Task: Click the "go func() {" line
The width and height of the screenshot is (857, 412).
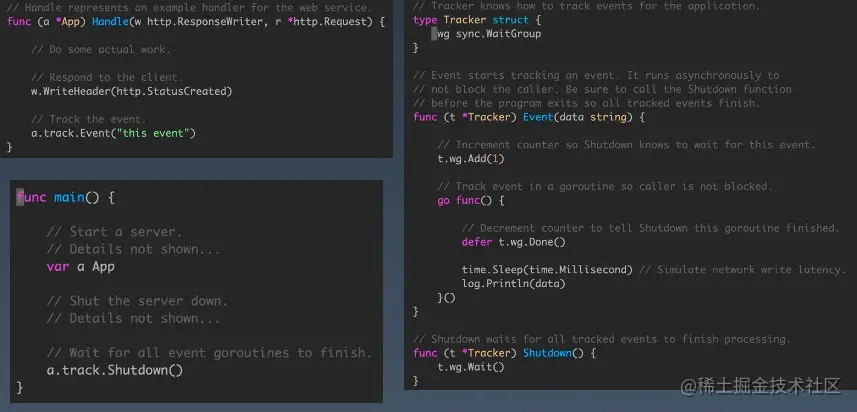Action: tap(471, 201)
